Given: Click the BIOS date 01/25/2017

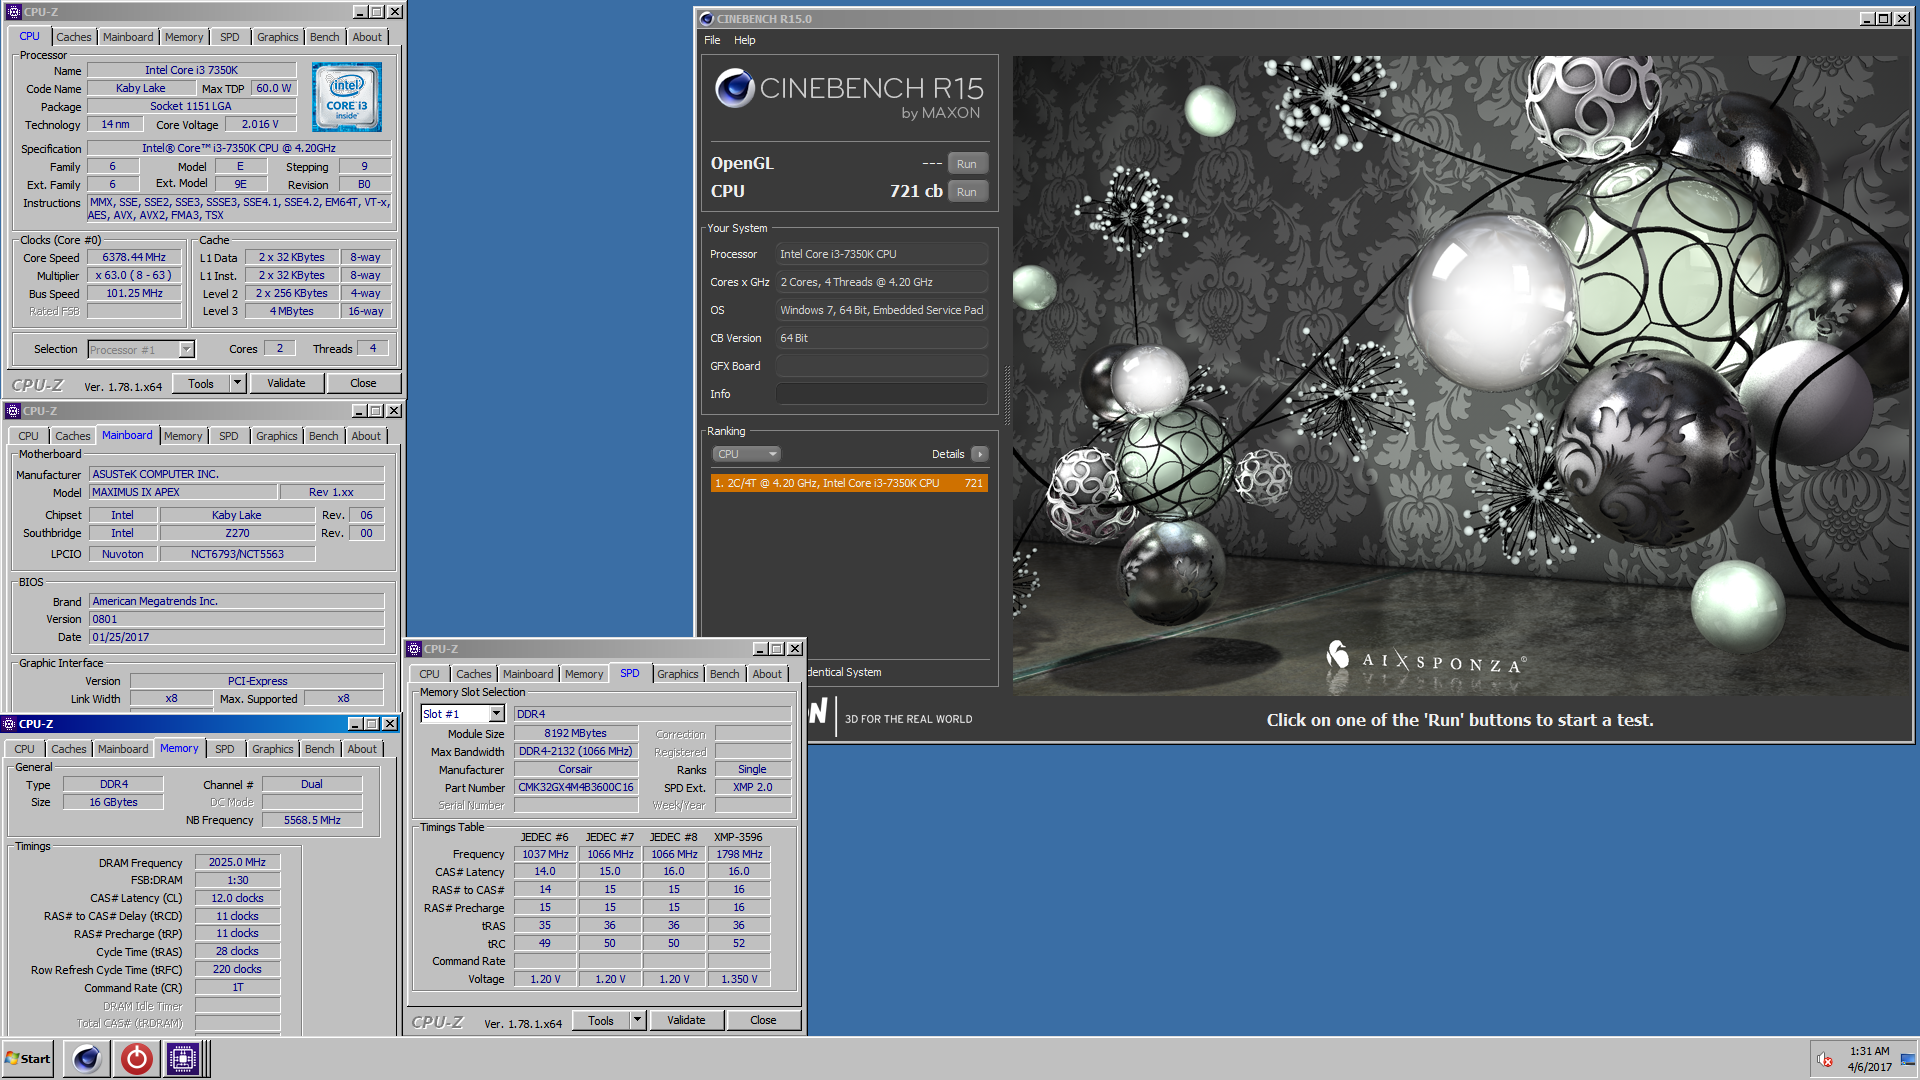Looking at the screenshot, I should pos(237,637).
